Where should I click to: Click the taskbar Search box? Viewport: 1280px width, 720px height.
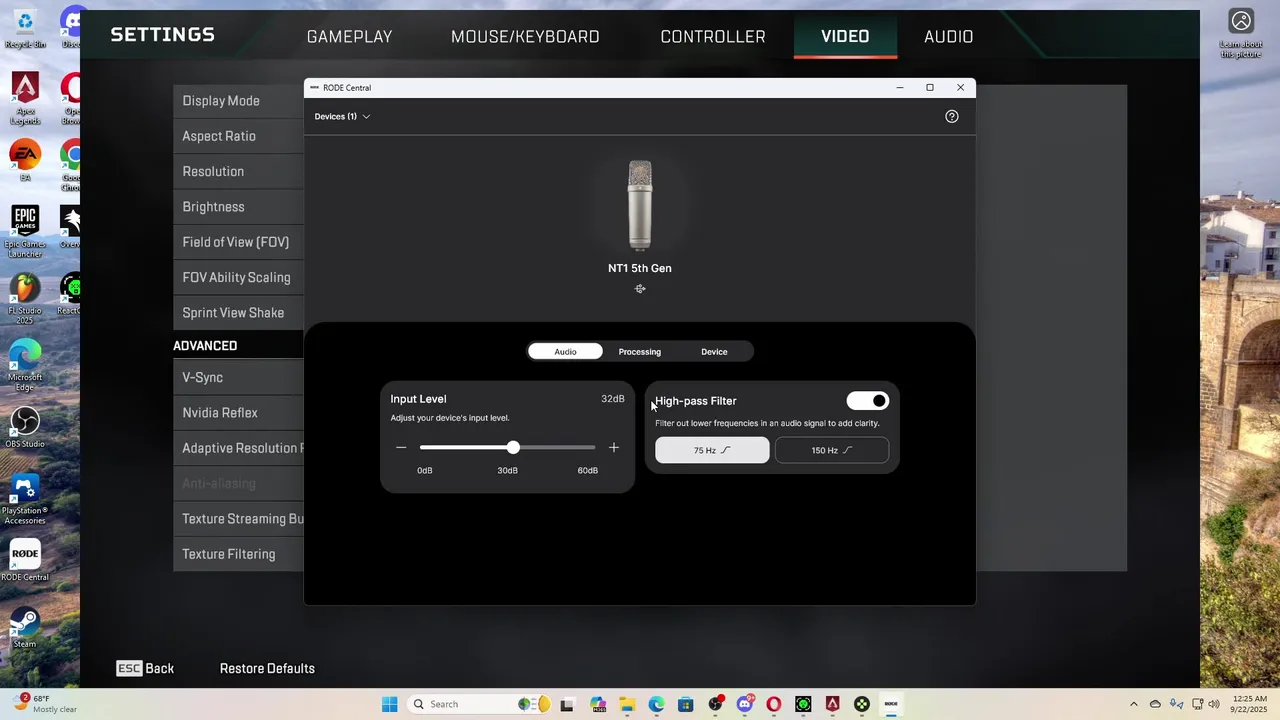tap(480, 704)
